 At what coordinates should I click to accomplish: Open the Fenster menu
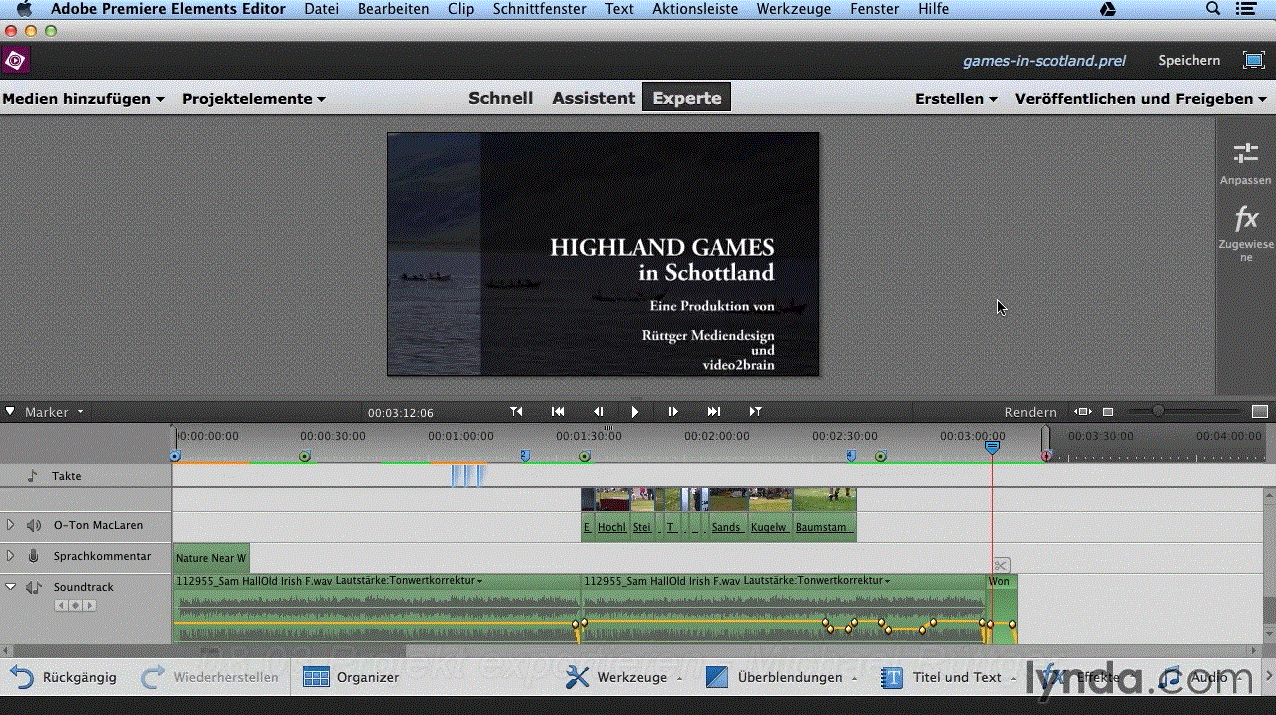(x=874, y=9)
